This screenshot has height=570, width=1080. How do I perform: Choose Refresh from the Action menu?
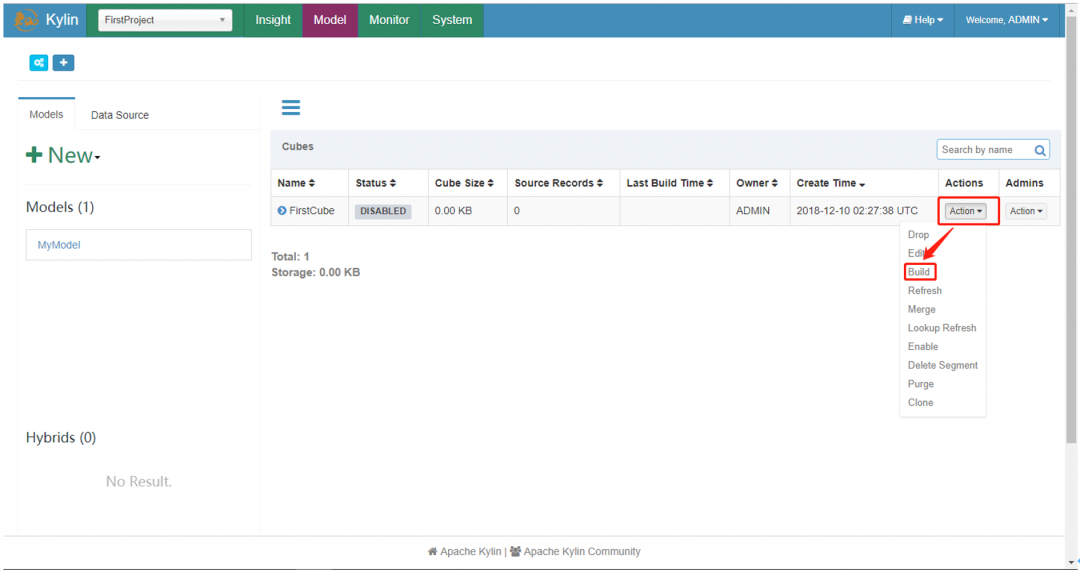924,291
